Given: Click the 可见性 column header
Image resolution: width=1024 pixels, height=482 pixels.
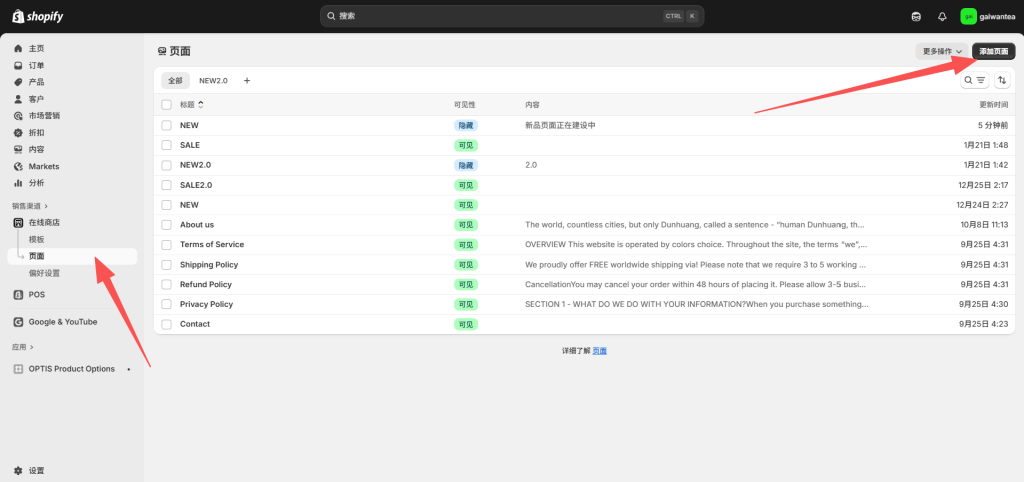Looking at the screenshot, I should 465,104.
